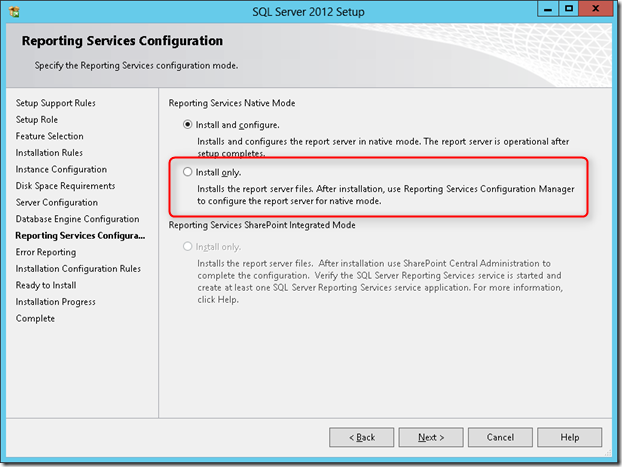Click 'Feature Selection' step in sidebar
622x467 pixels.
[50, 136]
